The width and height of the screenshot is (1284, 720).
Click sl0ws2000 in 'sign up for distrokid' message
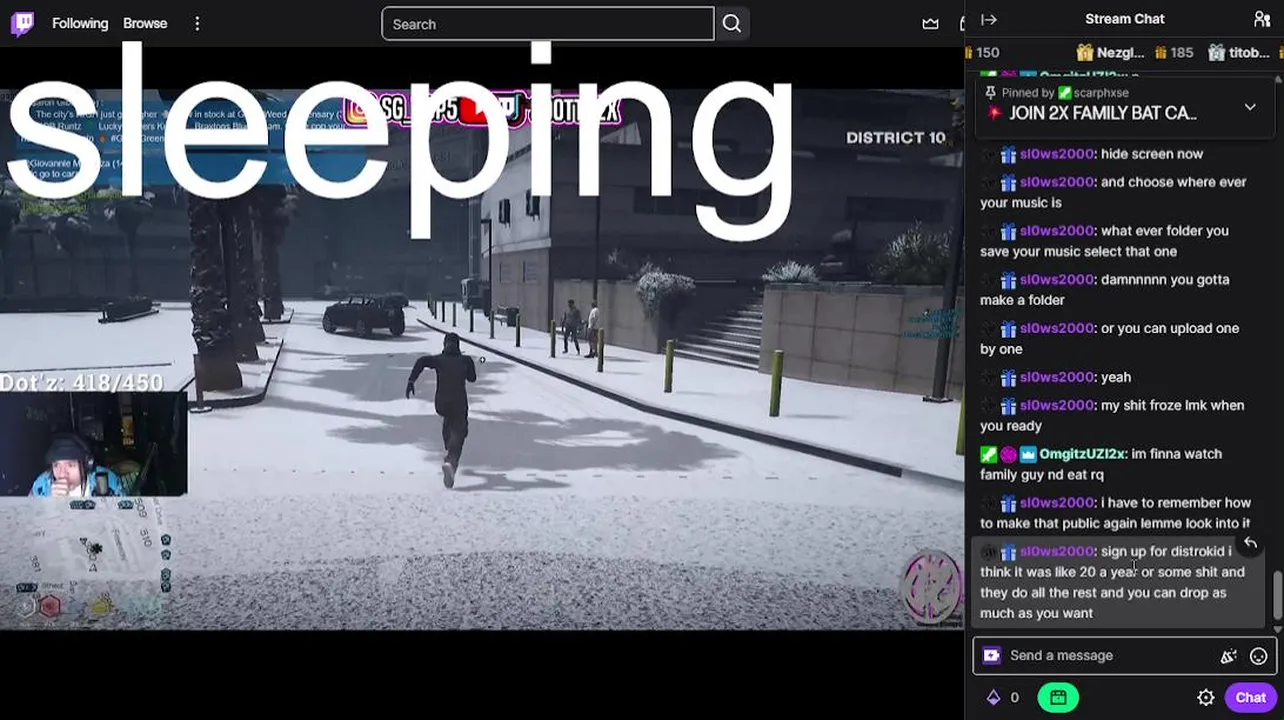click(x=1058, y=551)
